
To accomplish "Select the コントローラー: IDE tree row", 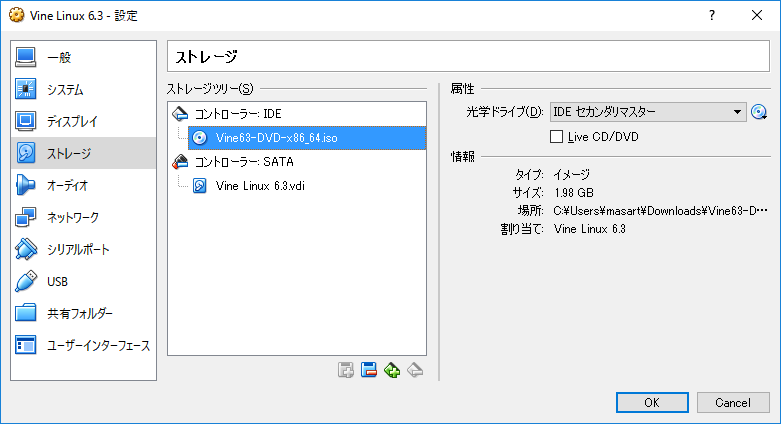I will tap(297, 114).
